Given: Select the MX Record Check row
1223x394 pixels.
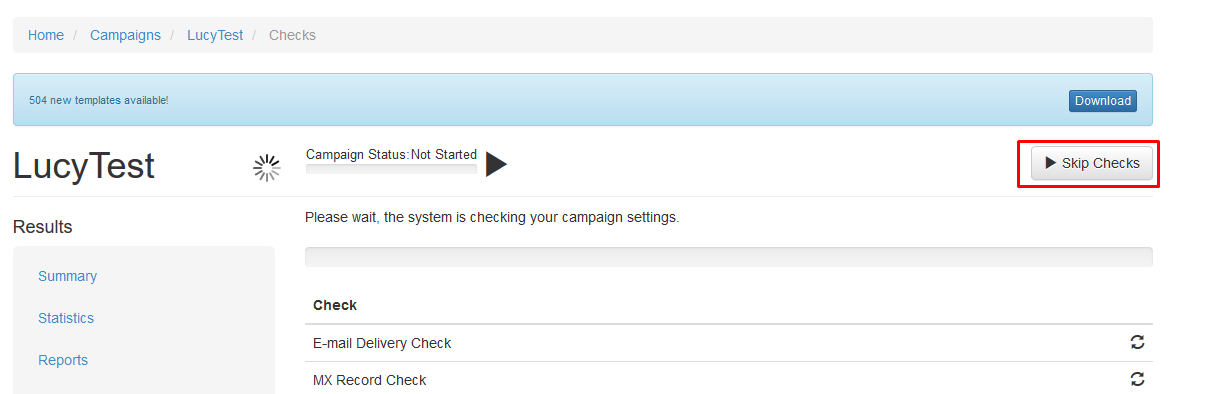Looking at the screenshot, I should pyautogui.click(x=729, y=380).
